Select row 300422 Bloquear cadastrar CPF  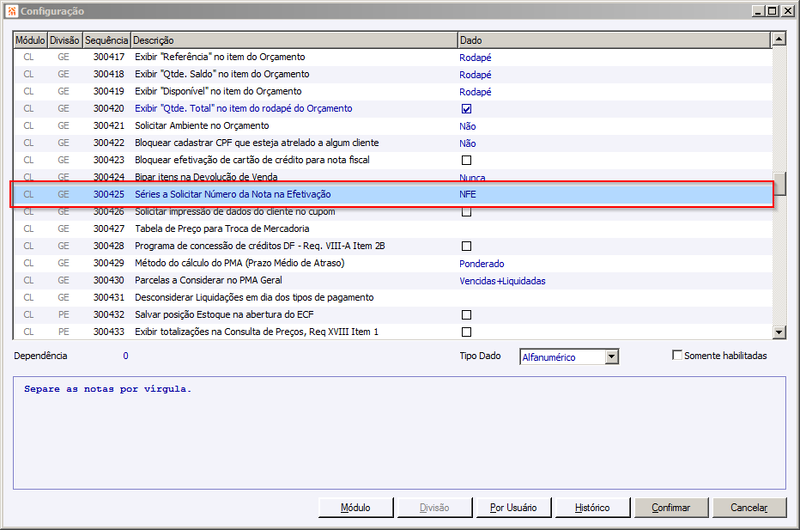392,143
